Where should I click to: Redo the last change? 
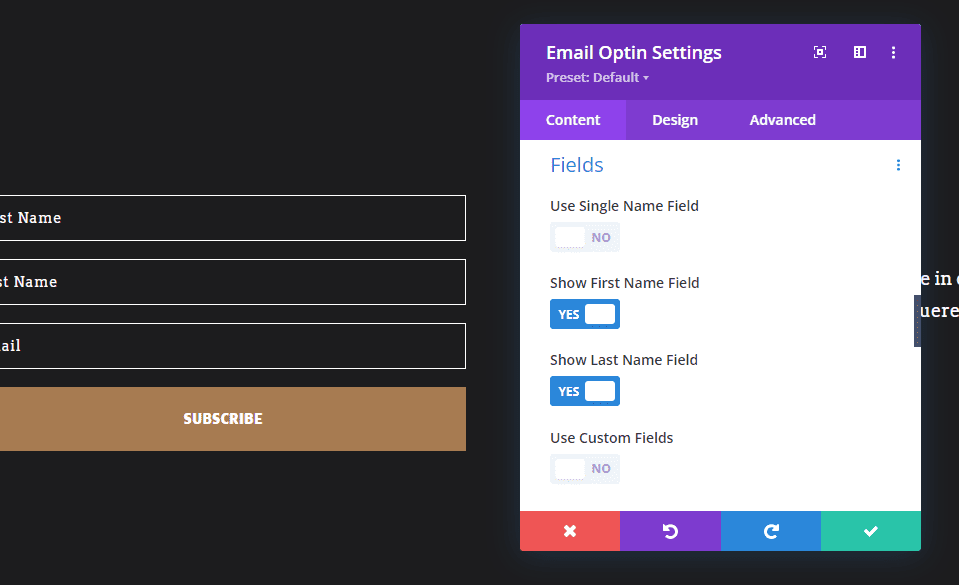click(x=771, y=531)
